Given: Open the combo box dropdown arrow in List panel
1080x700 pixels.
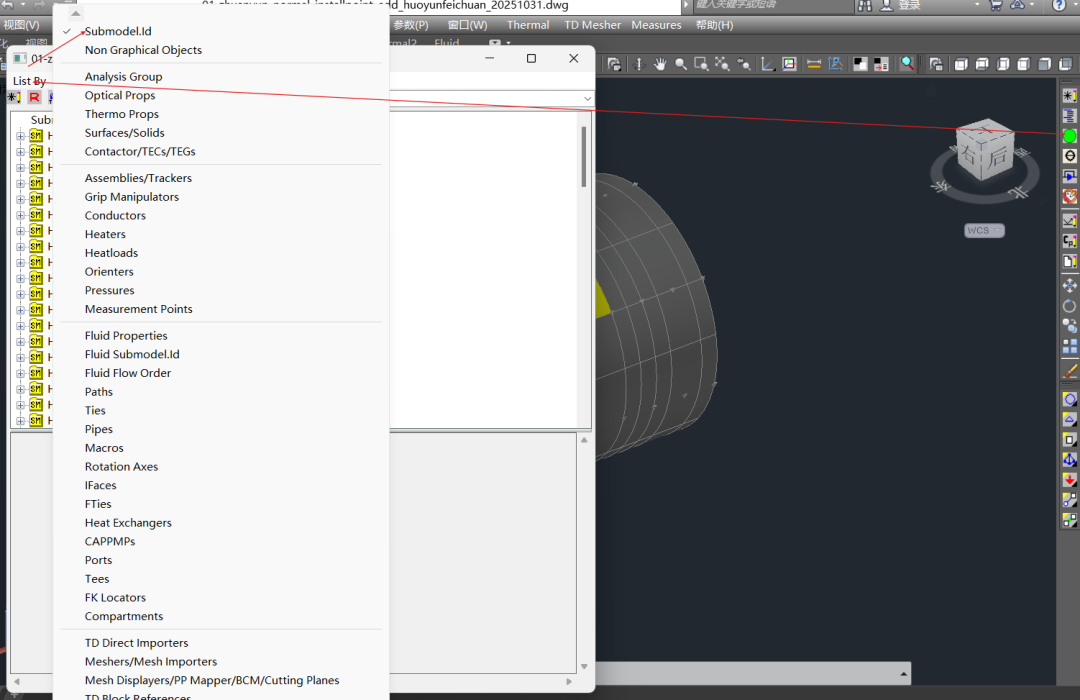Looking at the screenshot, I should [x=587, y=98].
